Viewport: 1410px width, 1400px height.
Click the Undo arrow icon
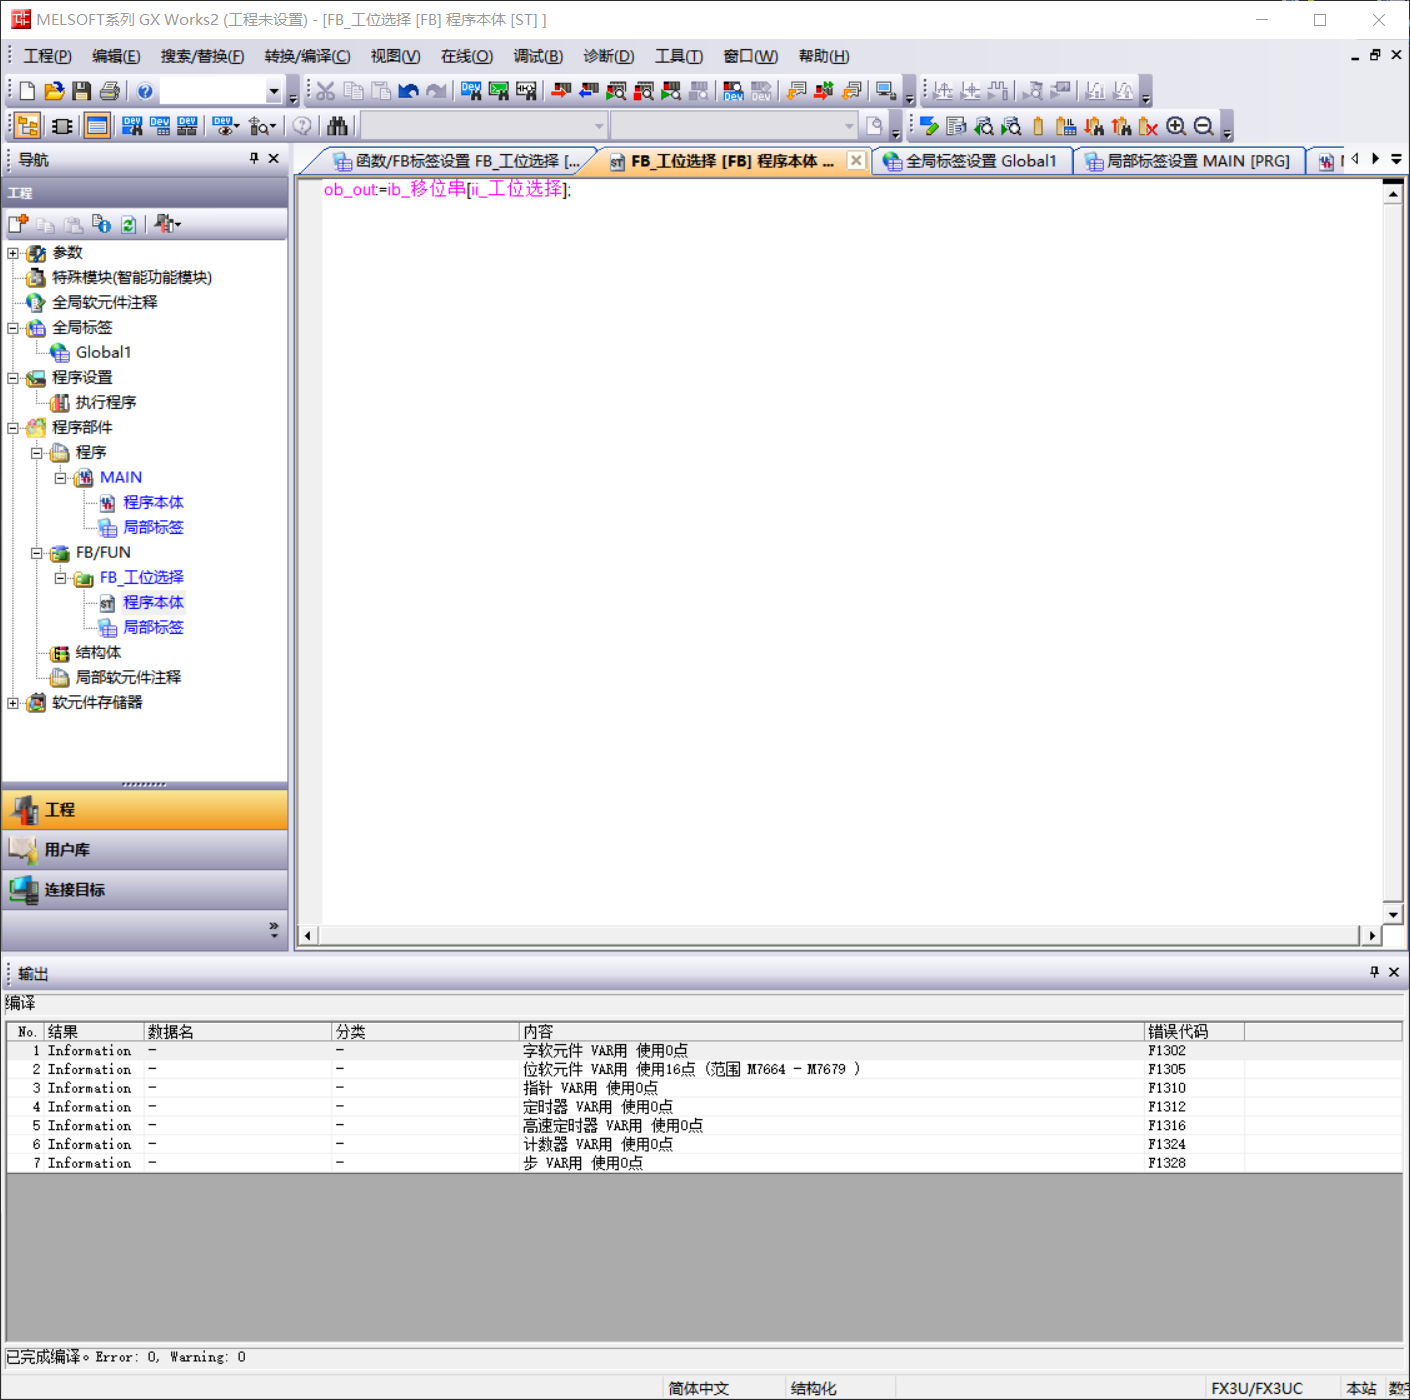coord(408,91)
